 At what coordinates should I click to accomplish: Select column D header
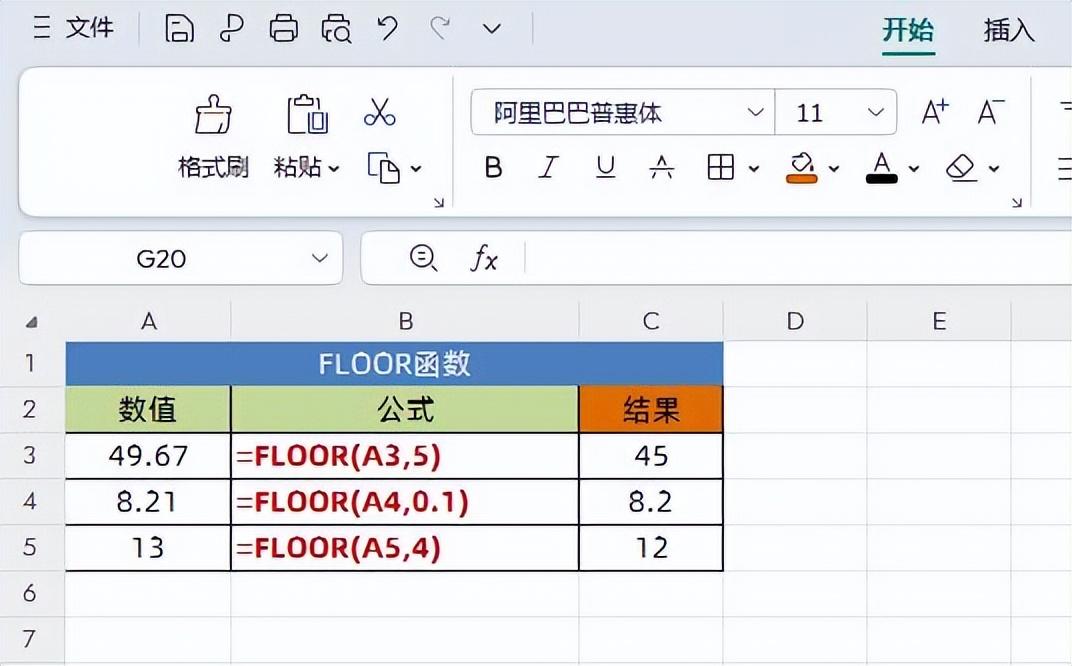[x=795, y=321]
